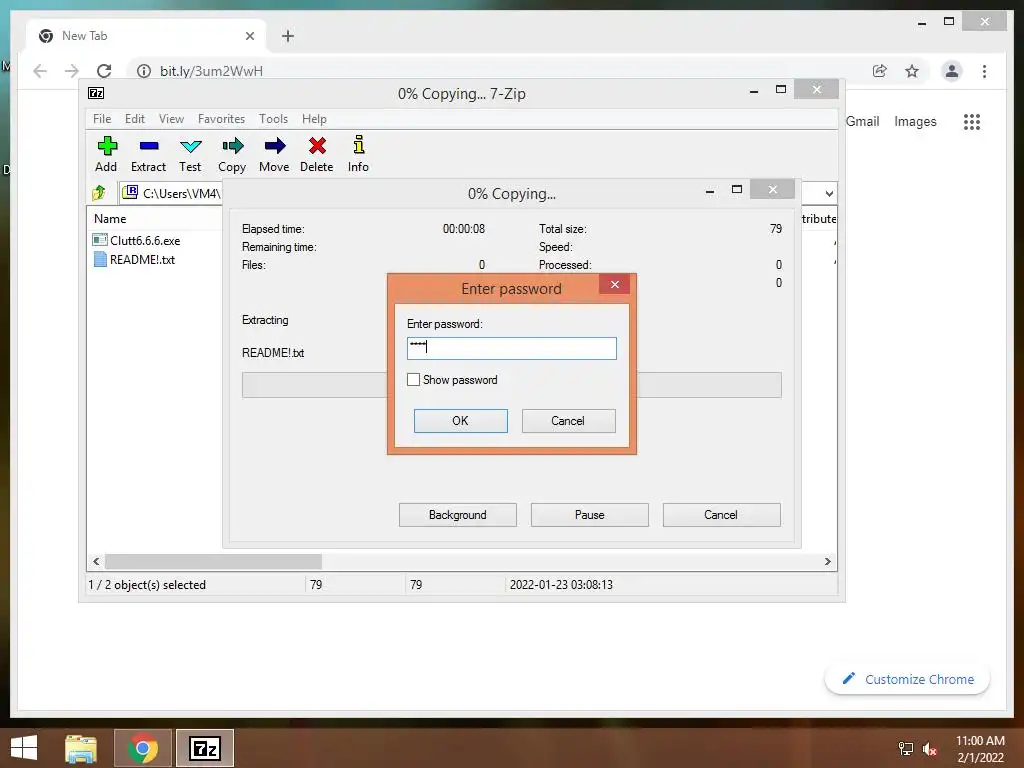
Task: Select the Clutt6.6.6.exe file name
Action: pos(145,240)
